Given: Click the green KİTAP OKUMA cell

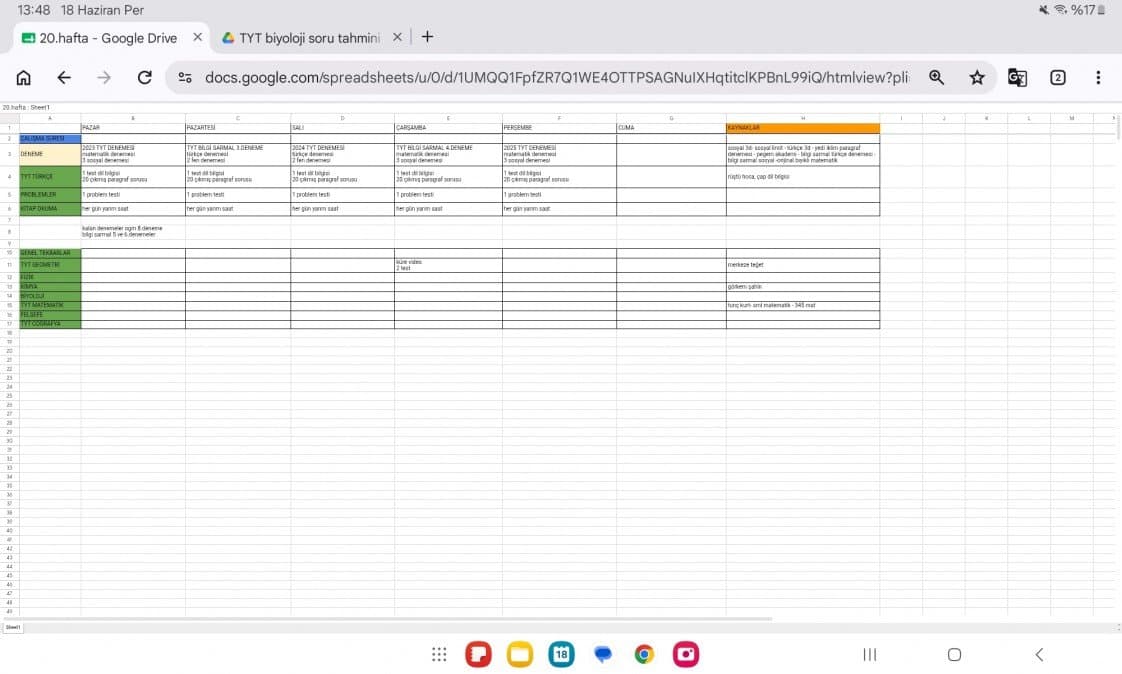Looking at the screenshot, I should pos(50,209).
